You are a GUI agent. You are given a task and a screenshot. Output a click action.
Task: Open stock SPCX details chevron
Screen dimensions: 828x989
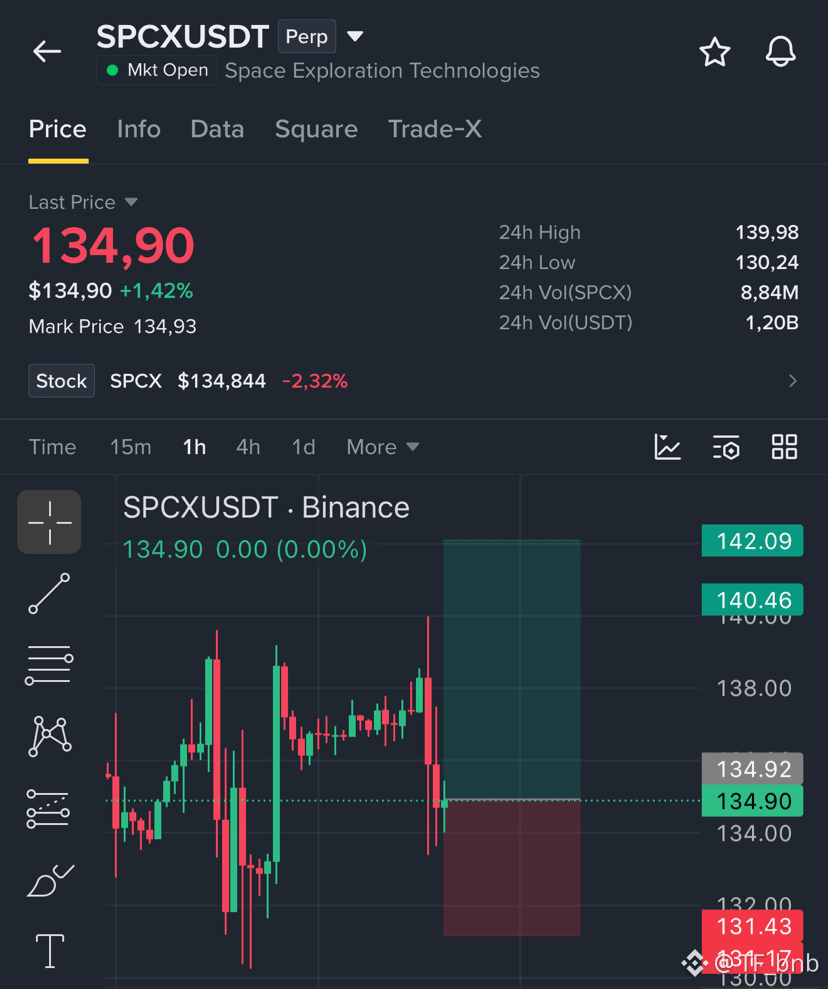[793, 381]
